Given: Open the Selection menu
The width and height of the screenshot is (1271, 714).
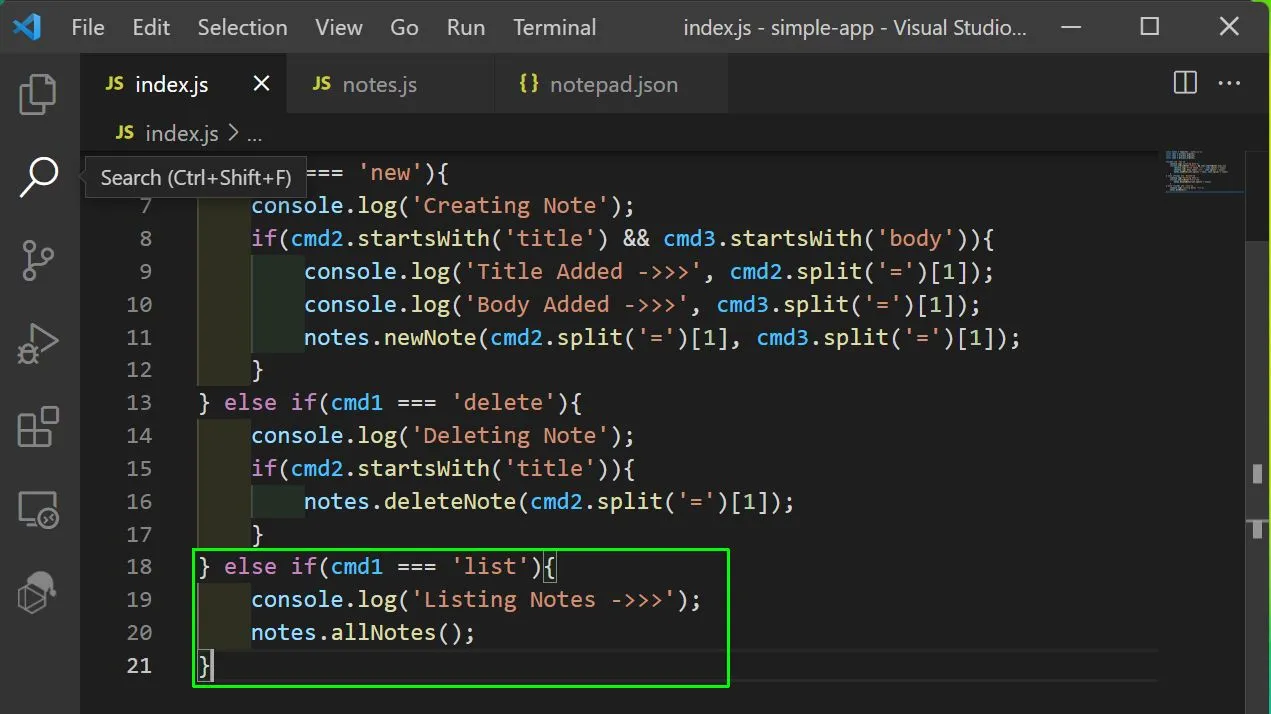Looking at the screenshot, I should (x=242, y=27).
